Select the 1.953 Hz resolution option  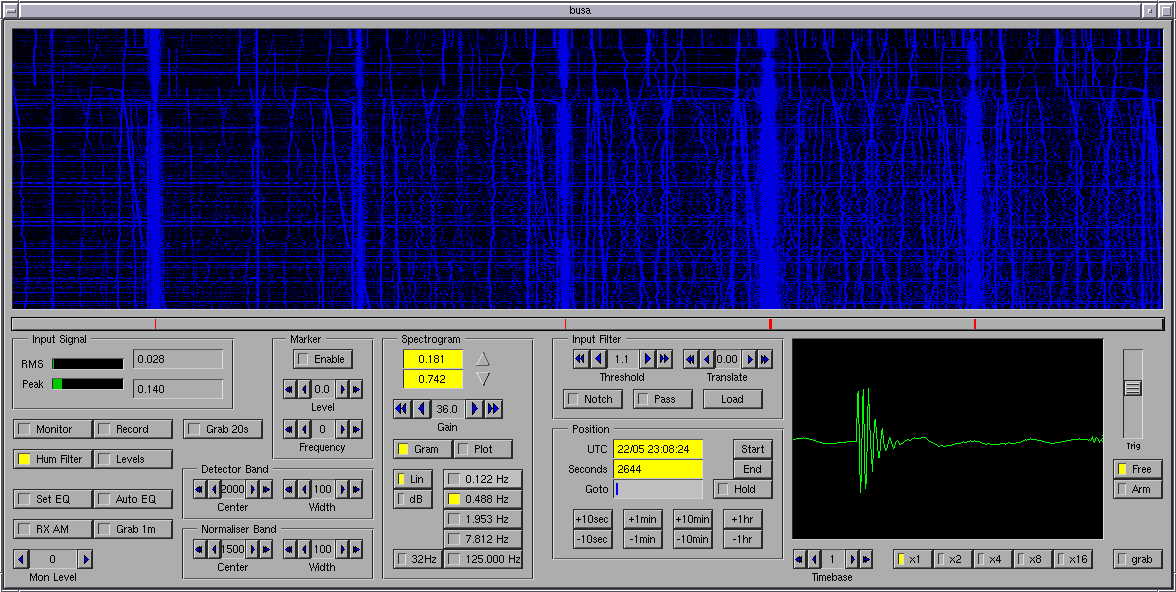[483, 519]
